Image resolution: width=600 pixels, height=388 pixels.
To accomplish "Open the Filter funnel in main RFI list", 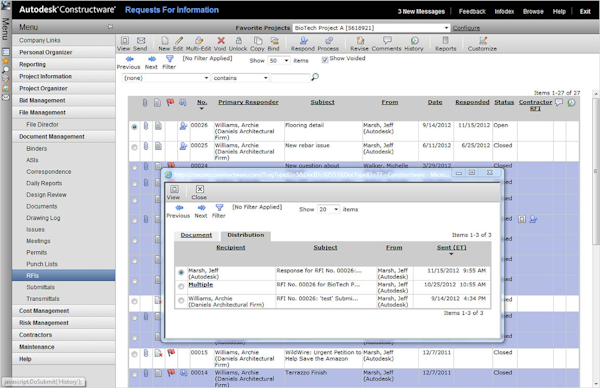I will click(170, 59).
